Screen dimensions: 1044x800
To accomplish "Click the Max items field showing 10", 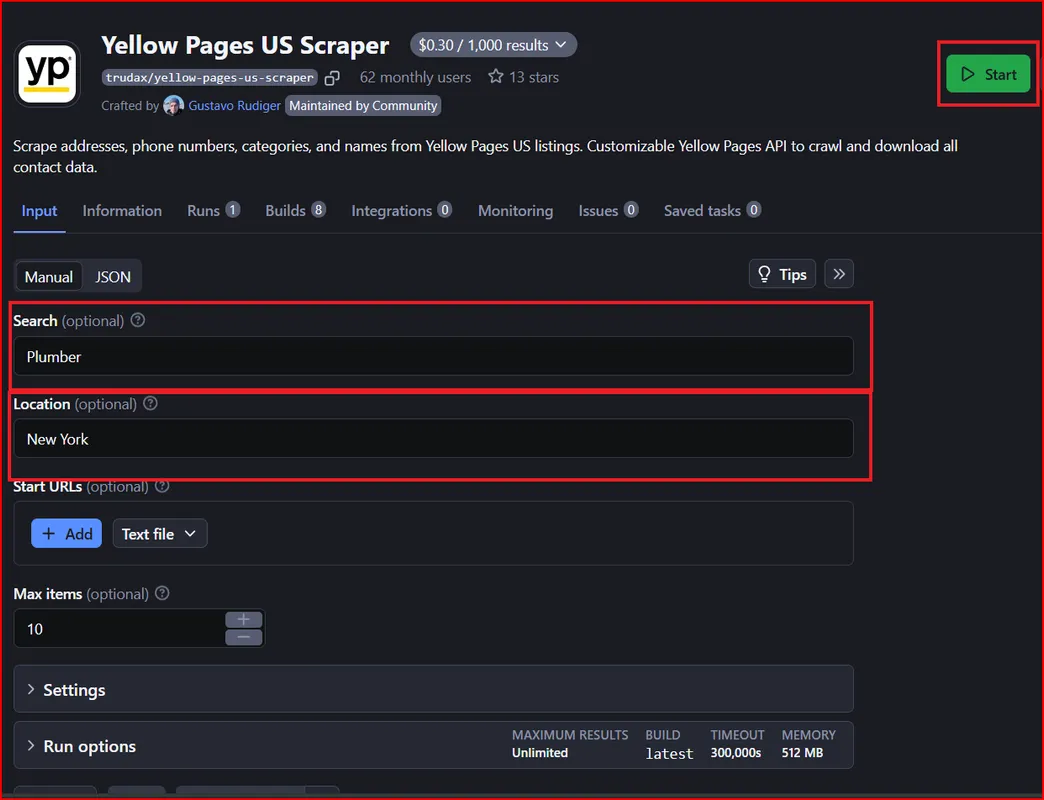I will click(120, 628).
